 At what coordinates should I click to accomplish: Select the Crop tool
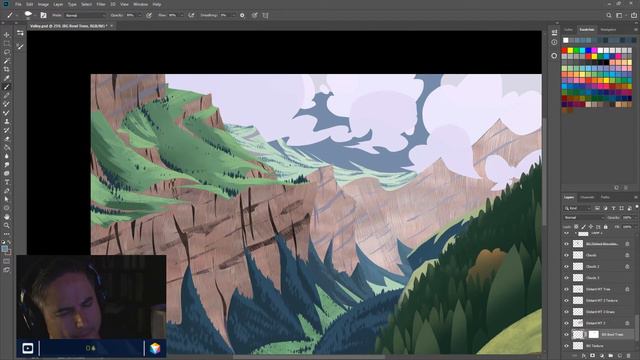(7, 69)
